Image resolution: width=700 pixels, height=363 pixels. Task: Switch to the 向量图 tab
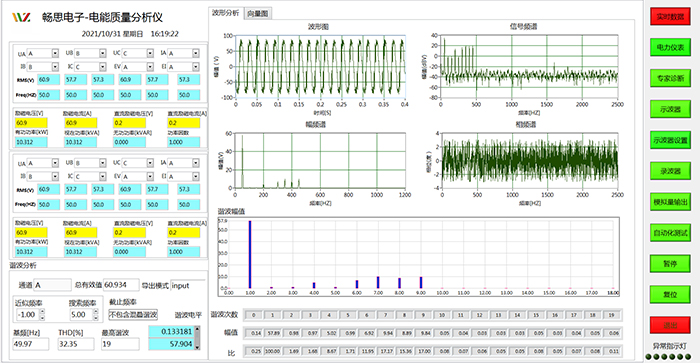coord(258,13)
